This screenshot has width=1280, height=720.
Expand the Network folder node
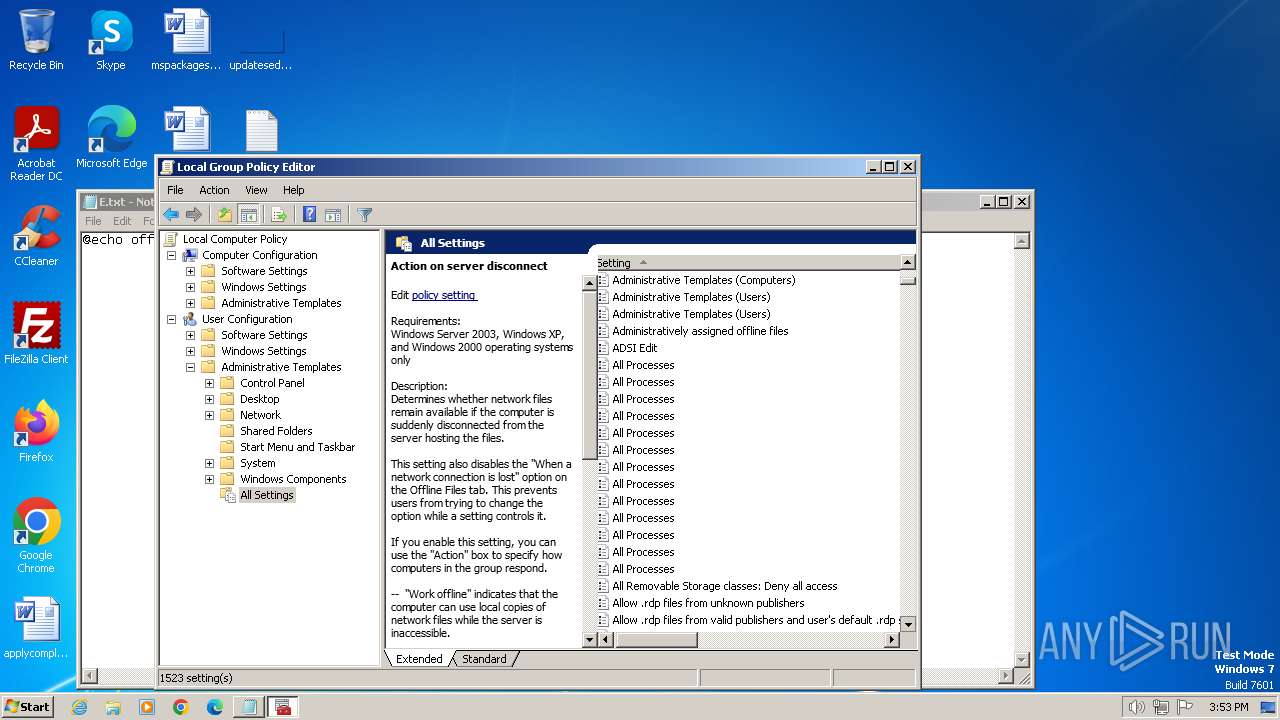coord(209,415)
